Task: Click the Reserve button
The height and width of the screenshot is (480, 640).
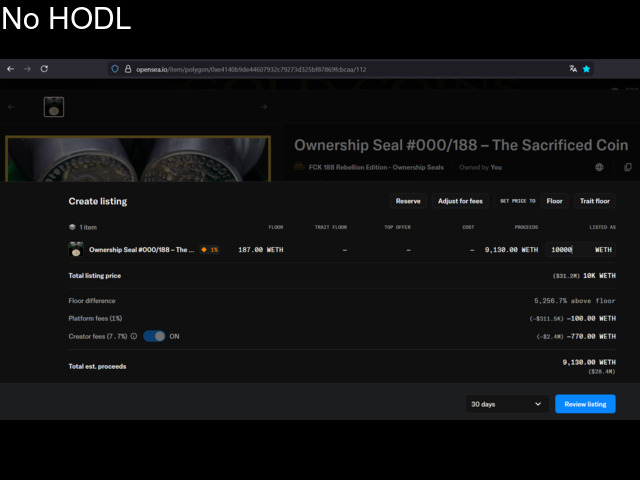Action: pyautogui.click(x=408, y=201)
